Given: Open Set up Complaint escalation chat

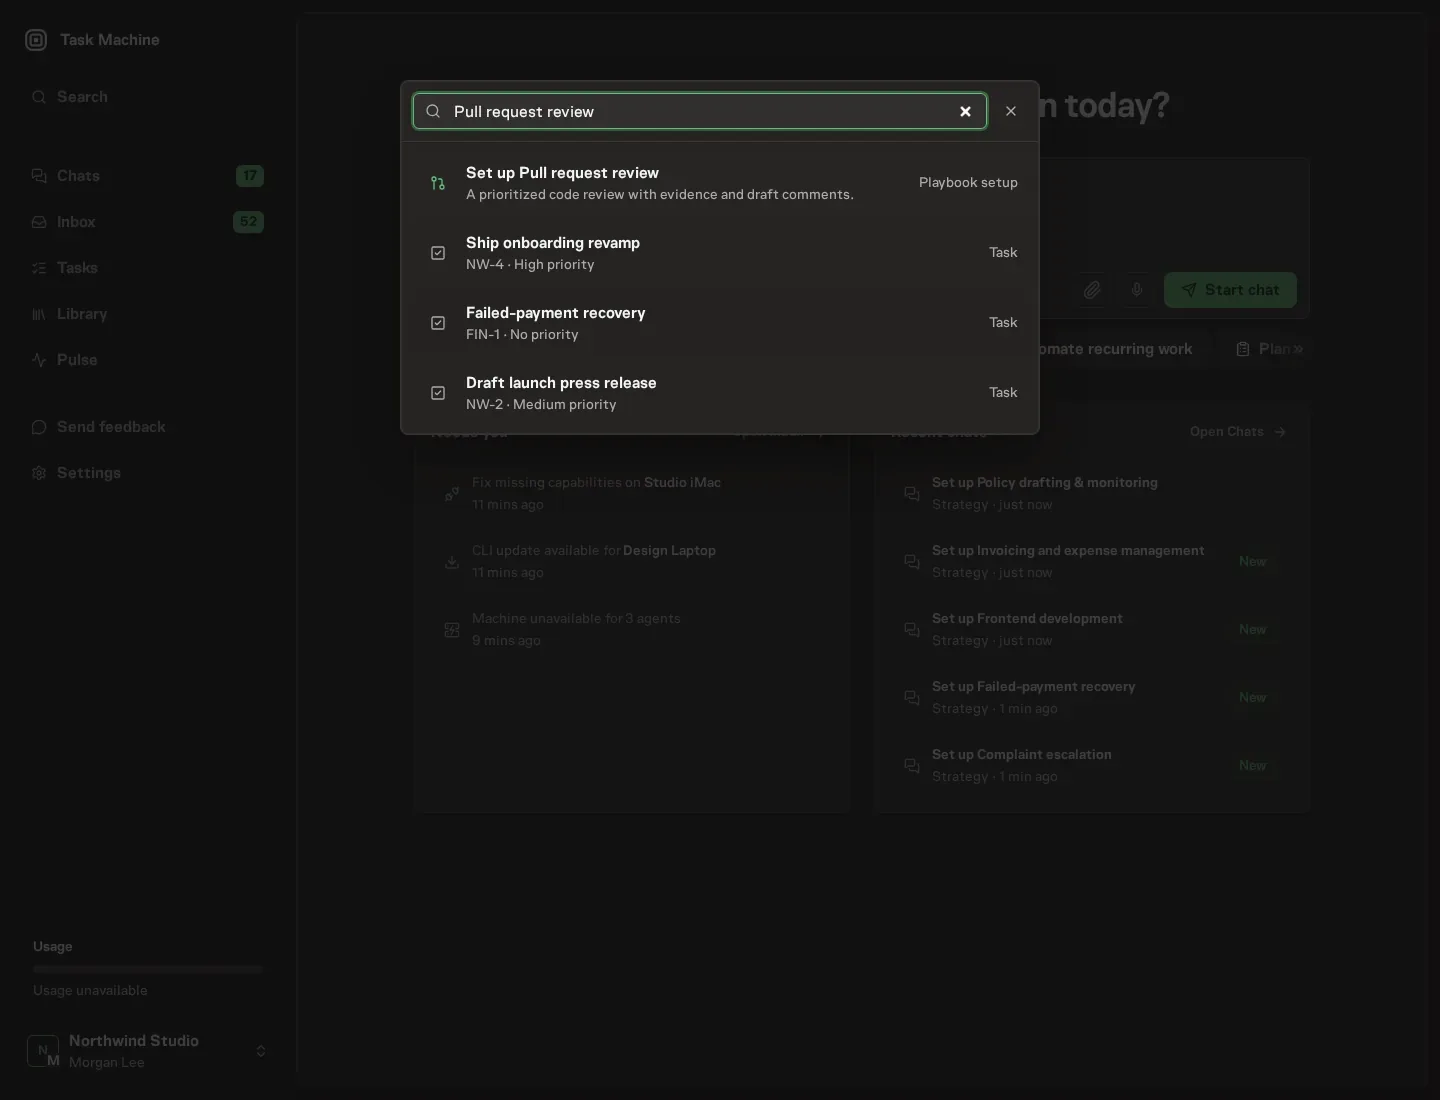Looking at the screenshot, I should [1091, 765].
